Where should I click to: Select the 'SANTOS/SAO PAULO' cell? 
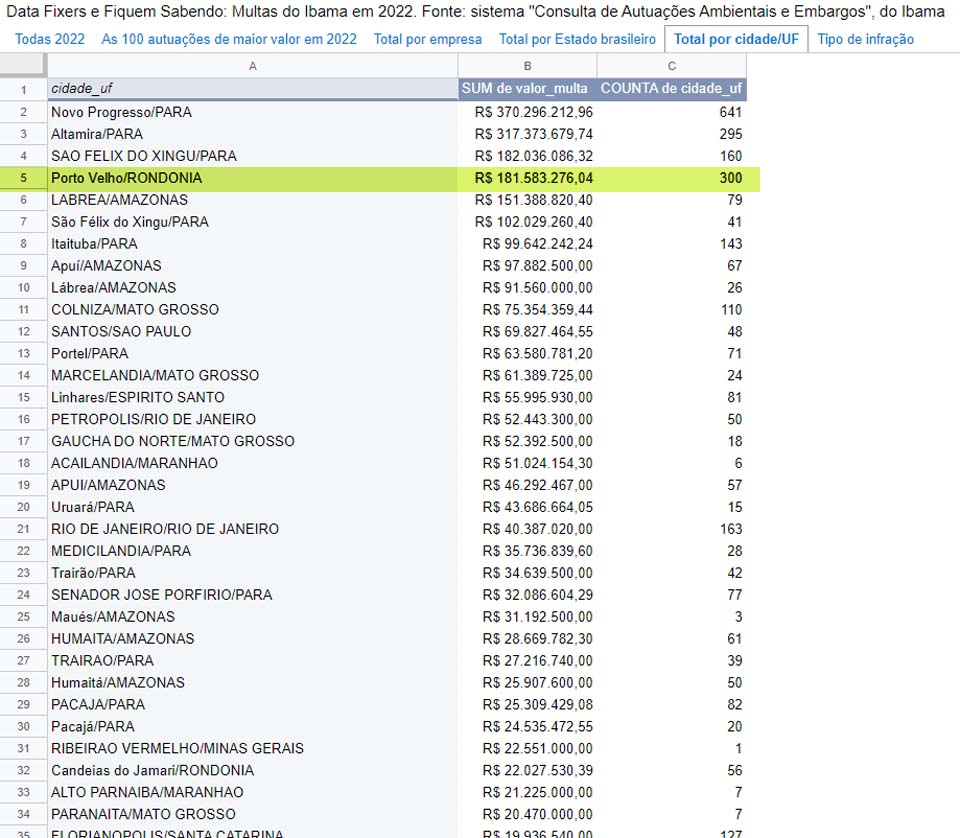tap(252, 331)
